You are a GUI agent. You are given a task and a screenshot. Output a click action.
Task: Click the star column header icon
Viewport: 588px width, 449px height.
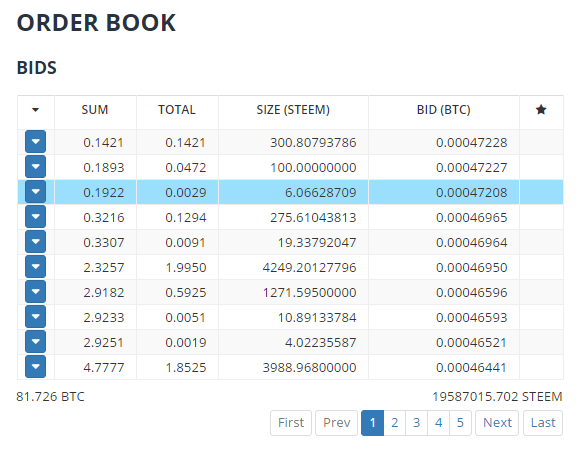point(541,110)
